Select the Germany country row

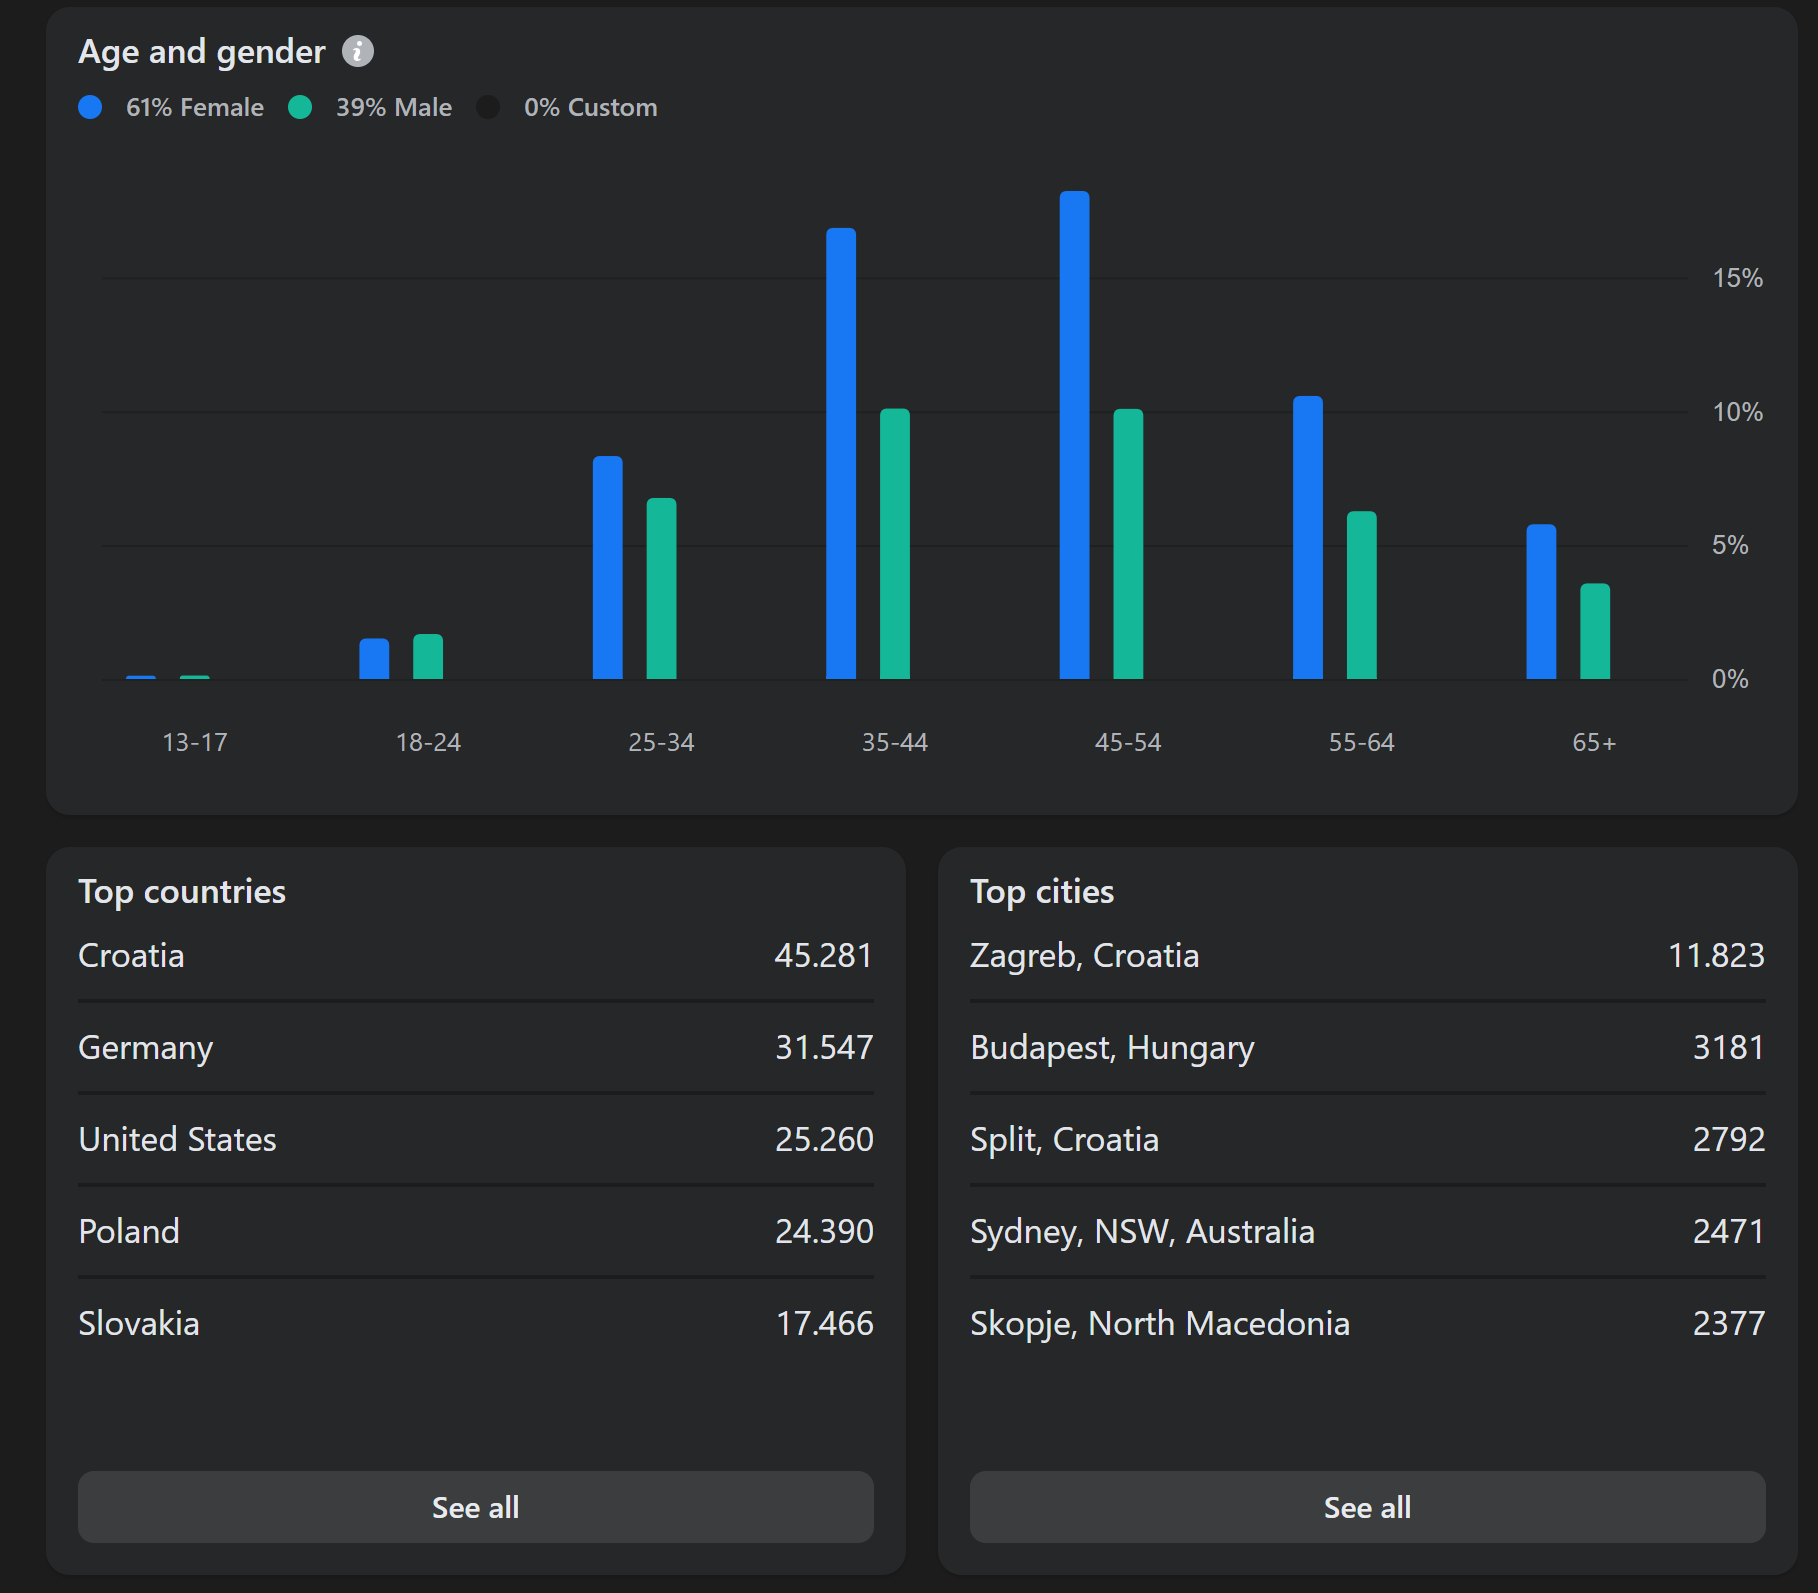(475, 1048)
